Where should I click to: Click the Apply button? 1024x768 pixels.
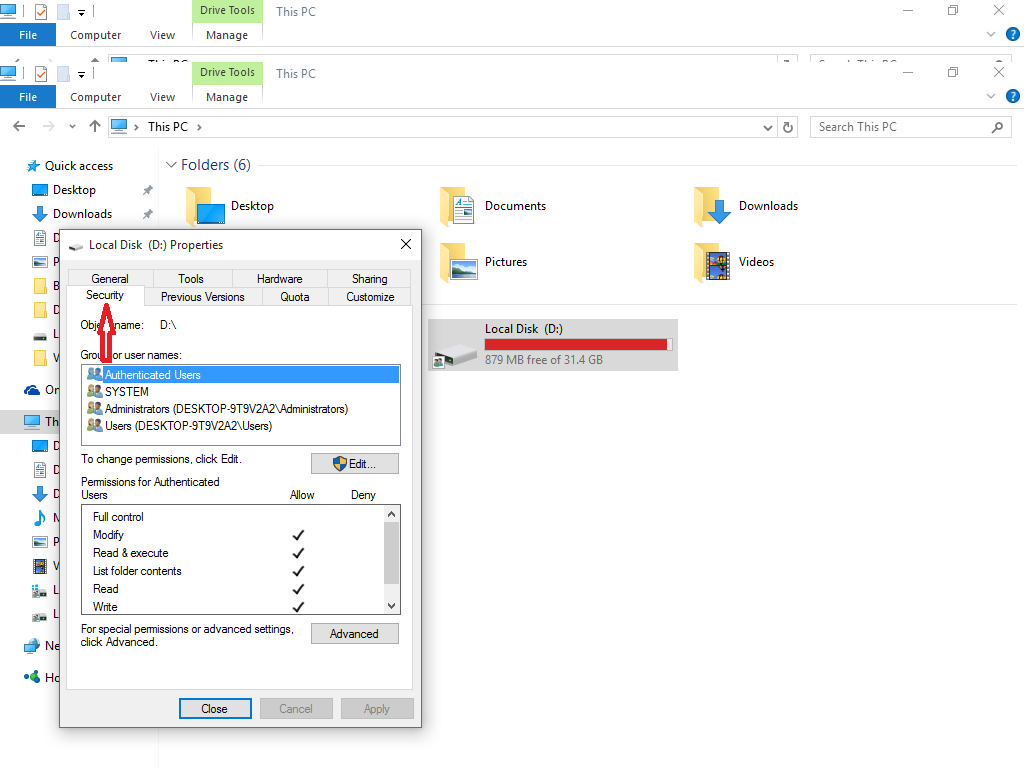point(377,708)
